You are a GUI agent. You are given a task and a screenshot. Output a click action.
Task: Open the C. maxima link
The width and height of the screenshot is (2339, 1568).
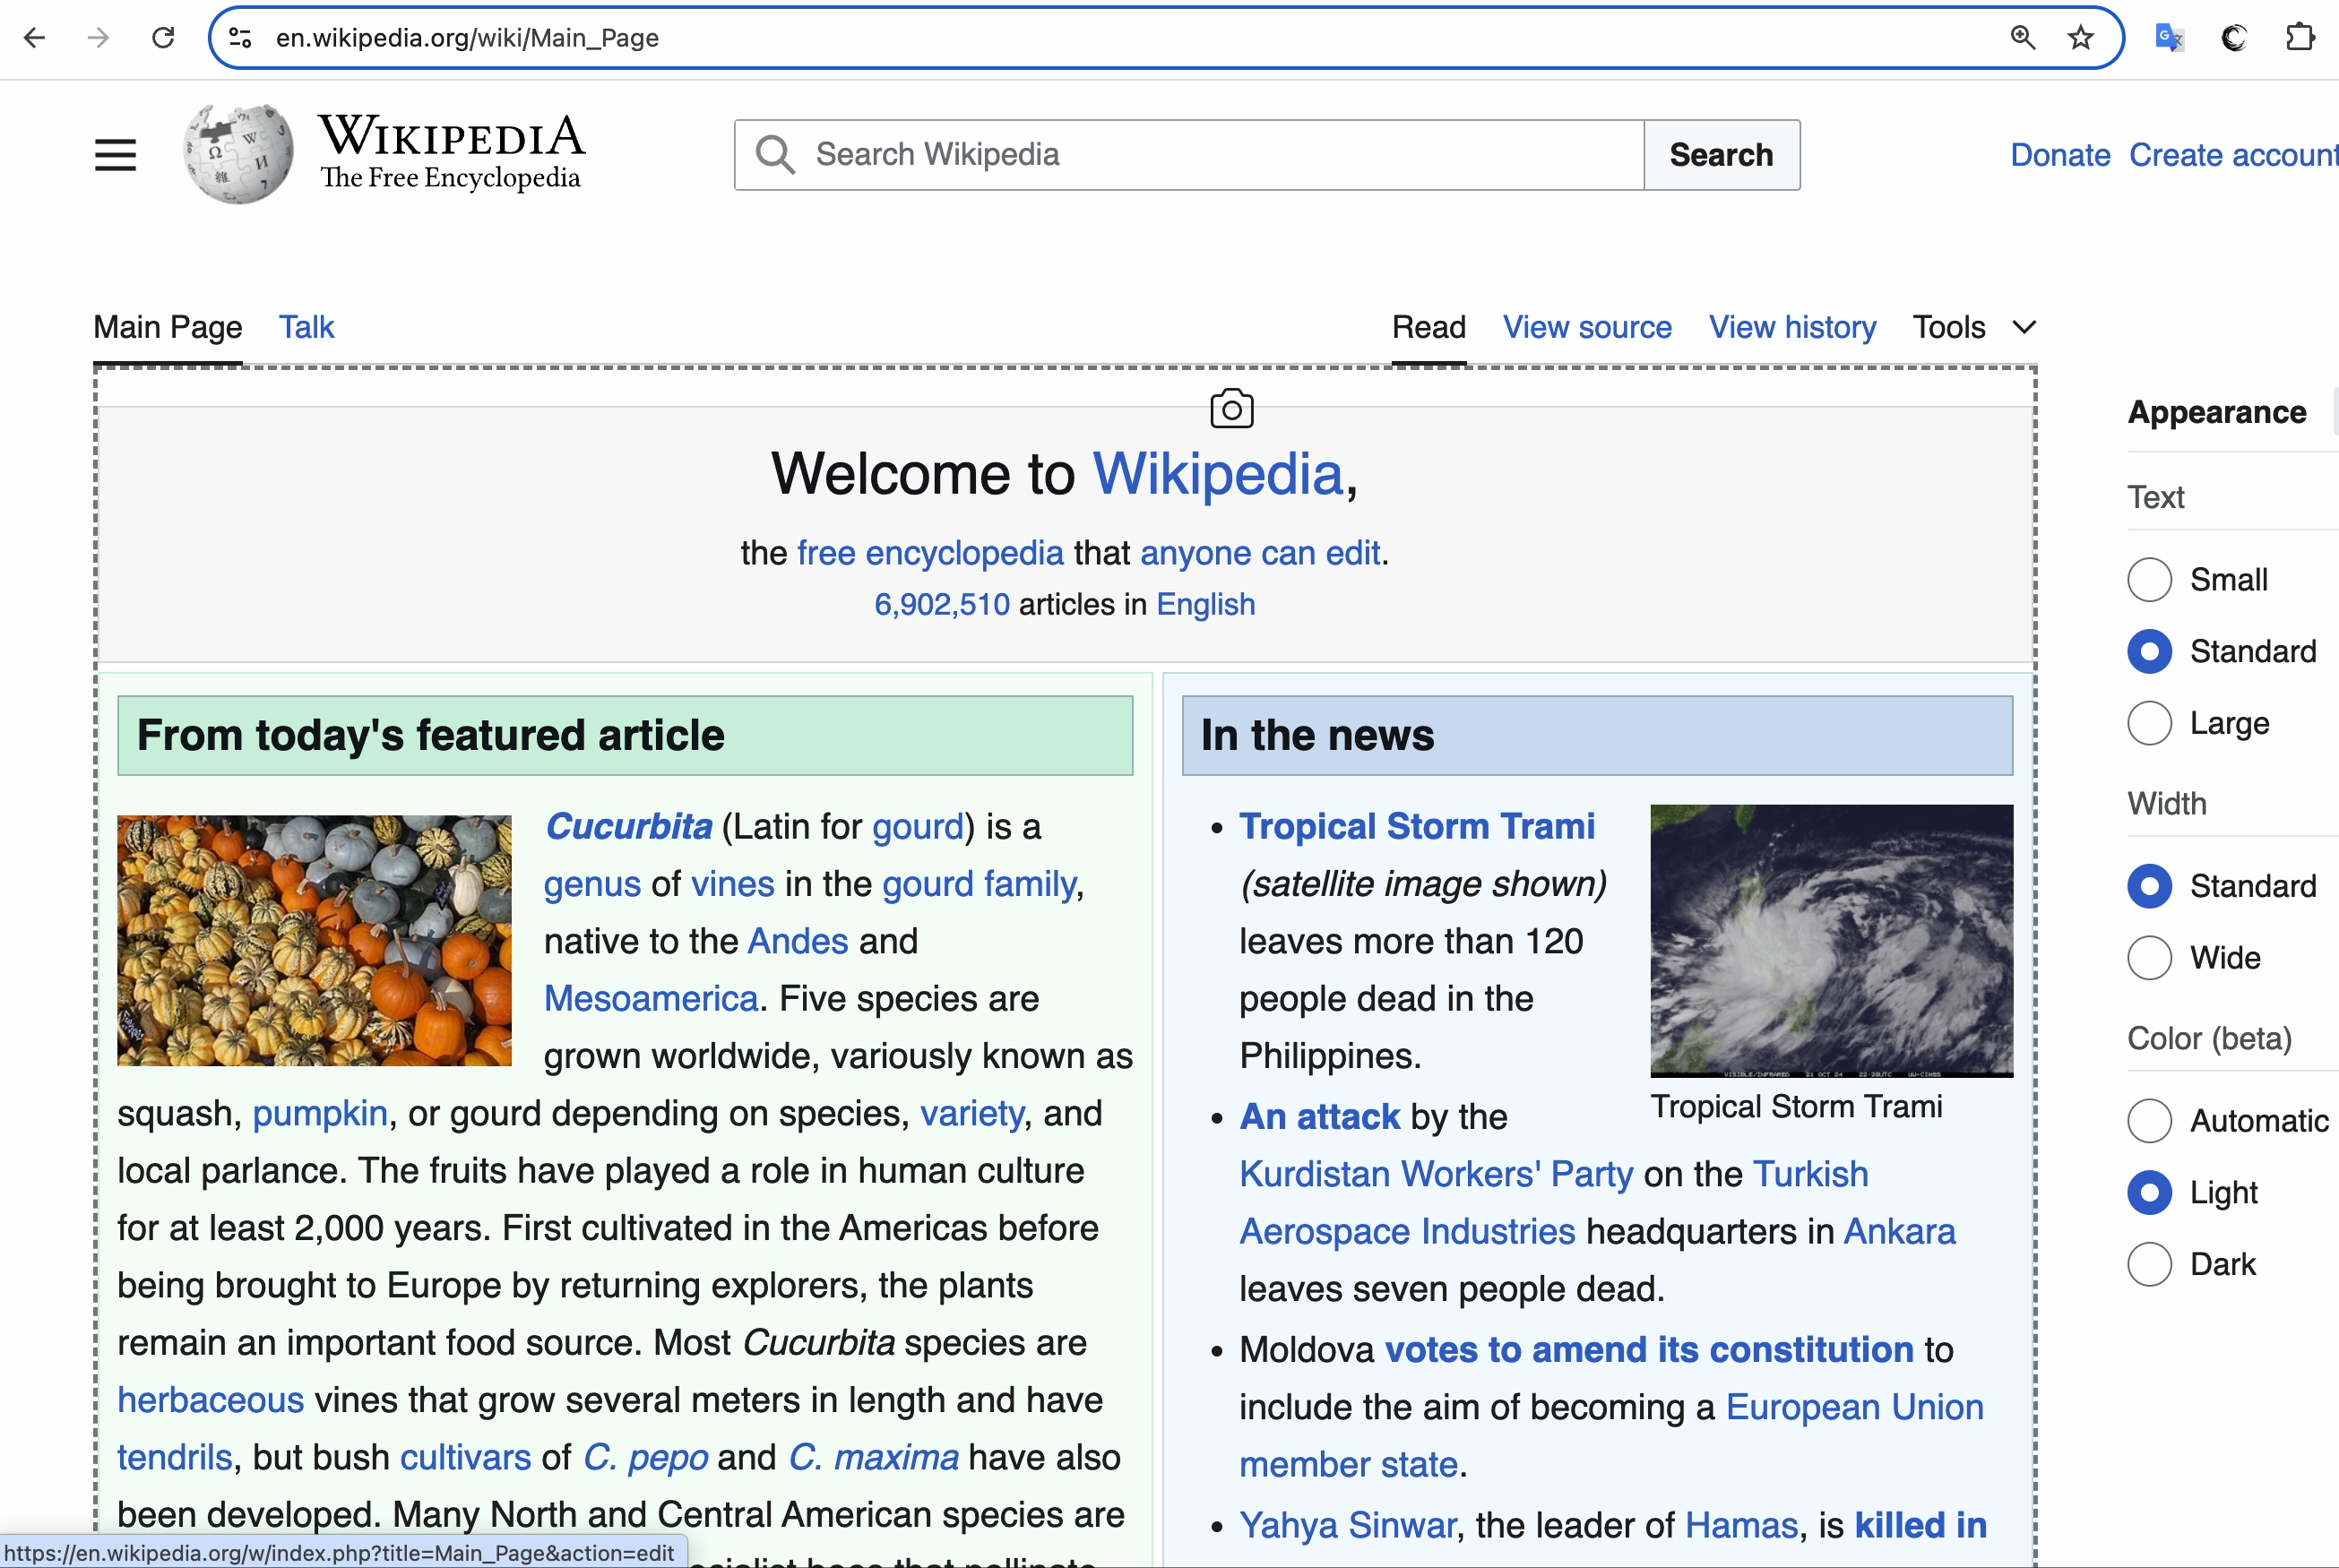coord(873,1458)
